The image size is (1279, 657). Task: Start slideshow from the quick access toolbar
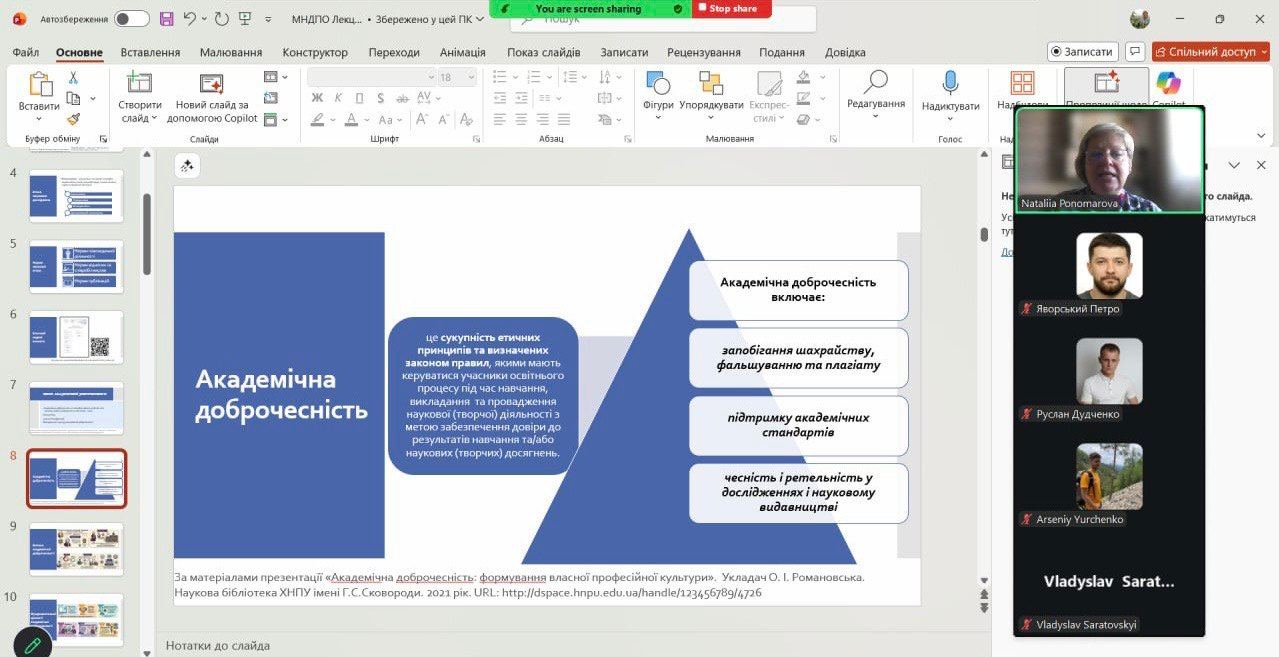(x=244, y=19)
